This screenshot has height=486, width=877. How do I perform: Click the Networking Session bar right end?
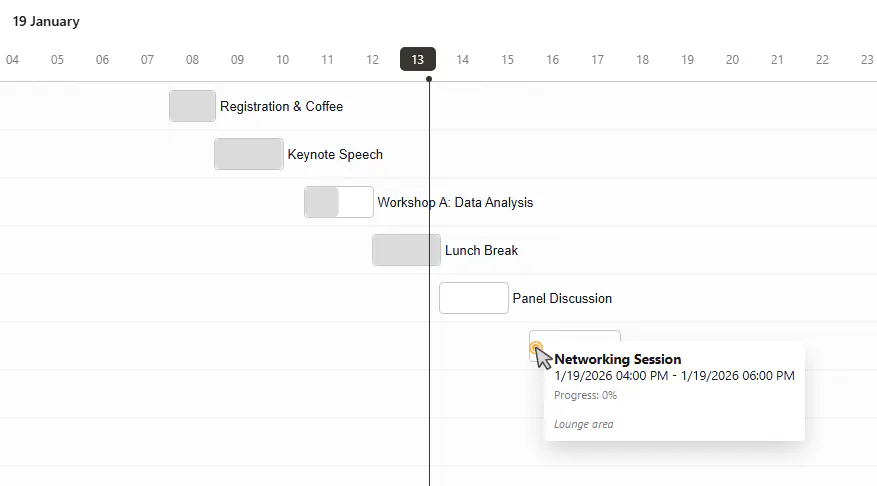point(612,337)
